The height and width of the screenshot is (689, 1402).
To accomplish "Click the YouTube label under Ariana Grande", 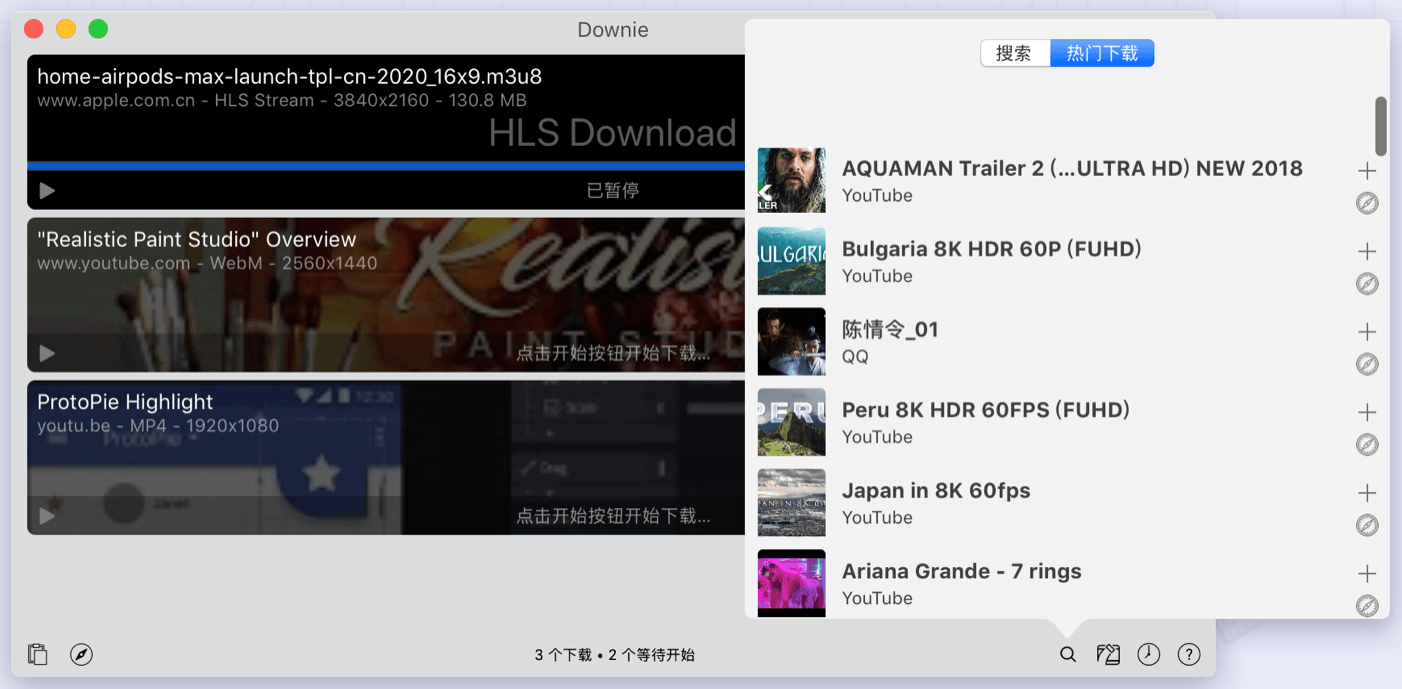I will pos(877,598).
